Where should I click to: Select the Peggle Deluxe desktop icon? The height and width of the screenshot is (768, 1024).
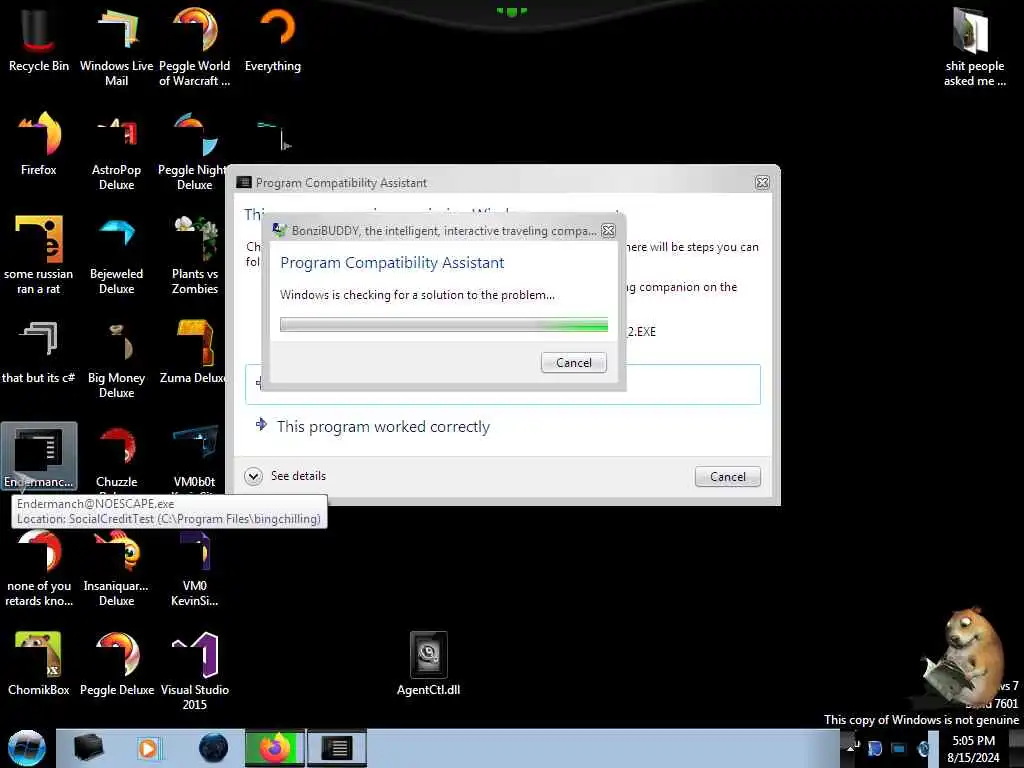click(116, 663)
